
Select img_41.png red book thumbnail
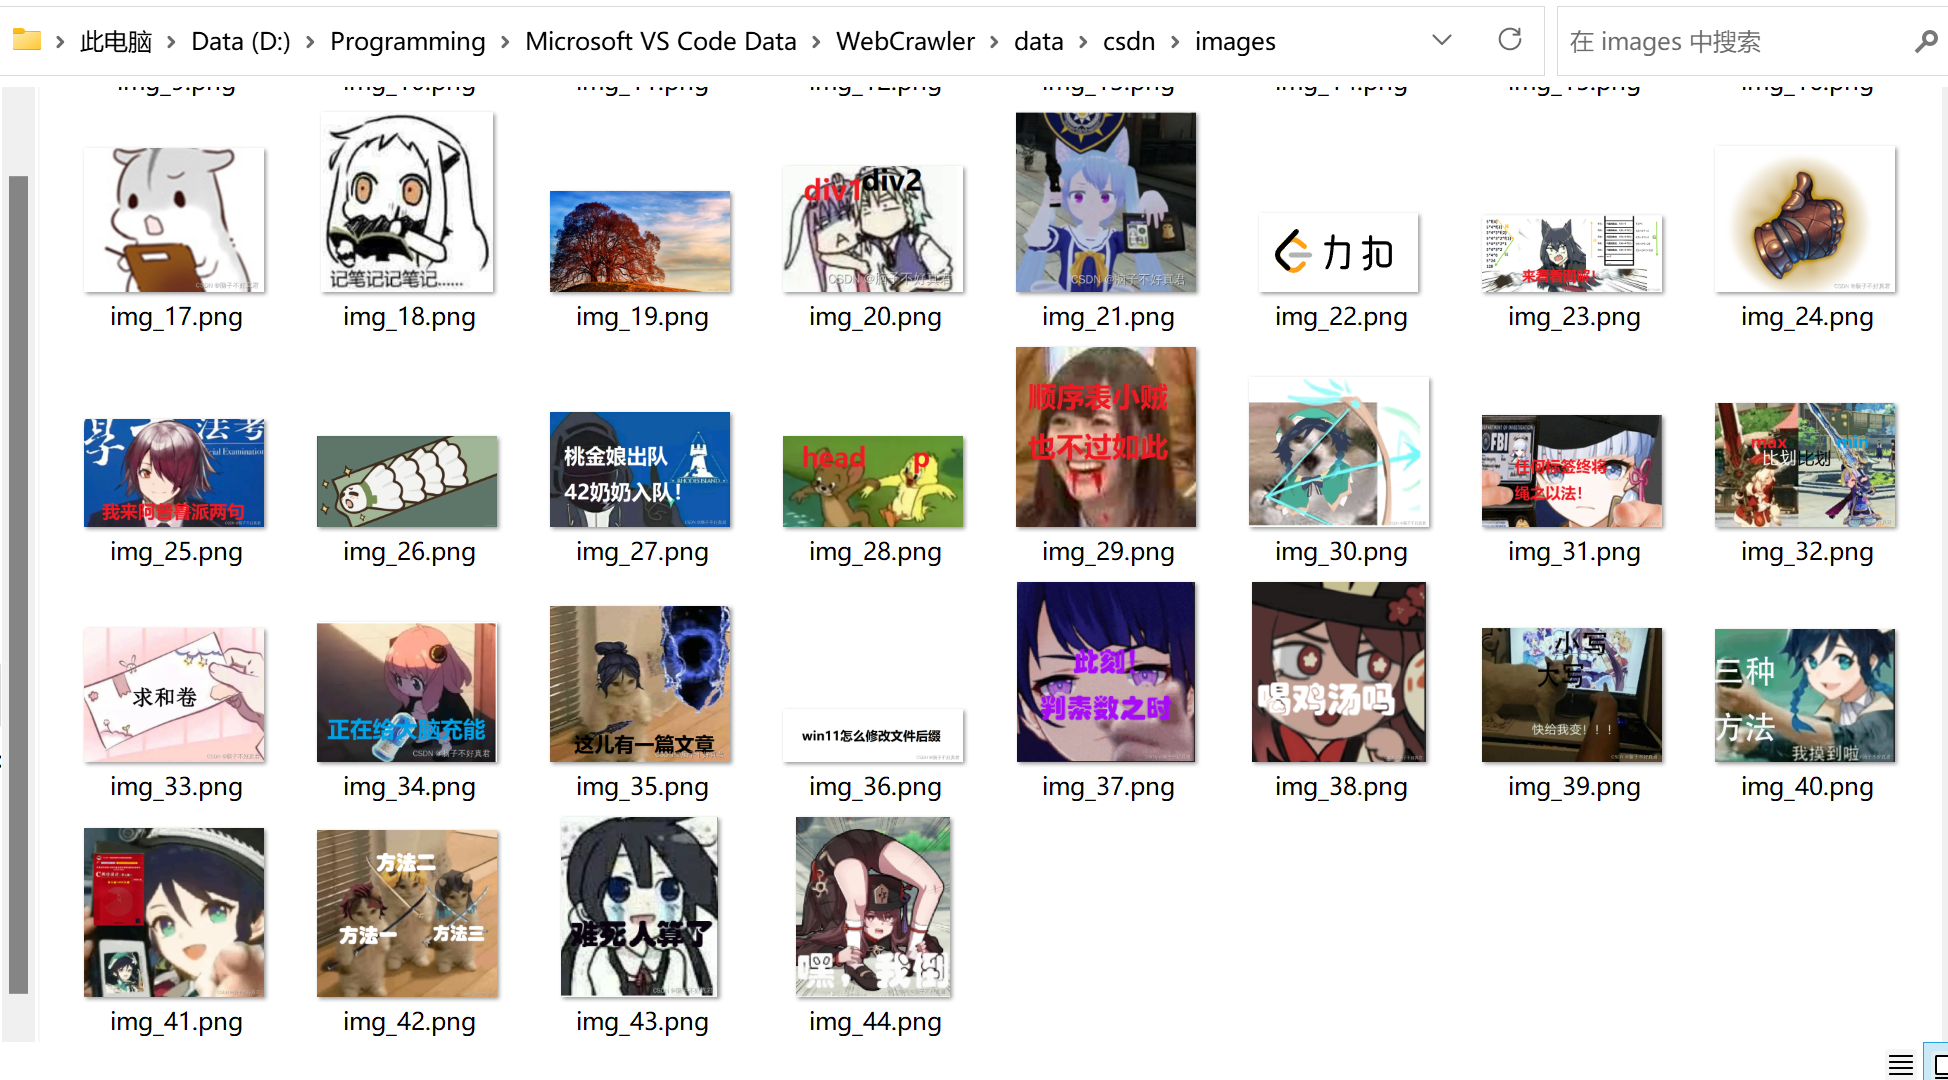click(x=174, y=912)
